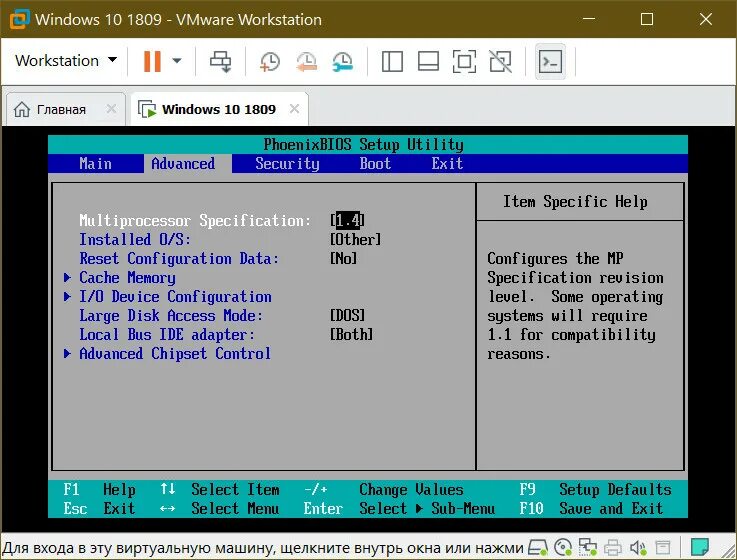
Task: Open the Main BIOS menu
Action: point(95,164)
